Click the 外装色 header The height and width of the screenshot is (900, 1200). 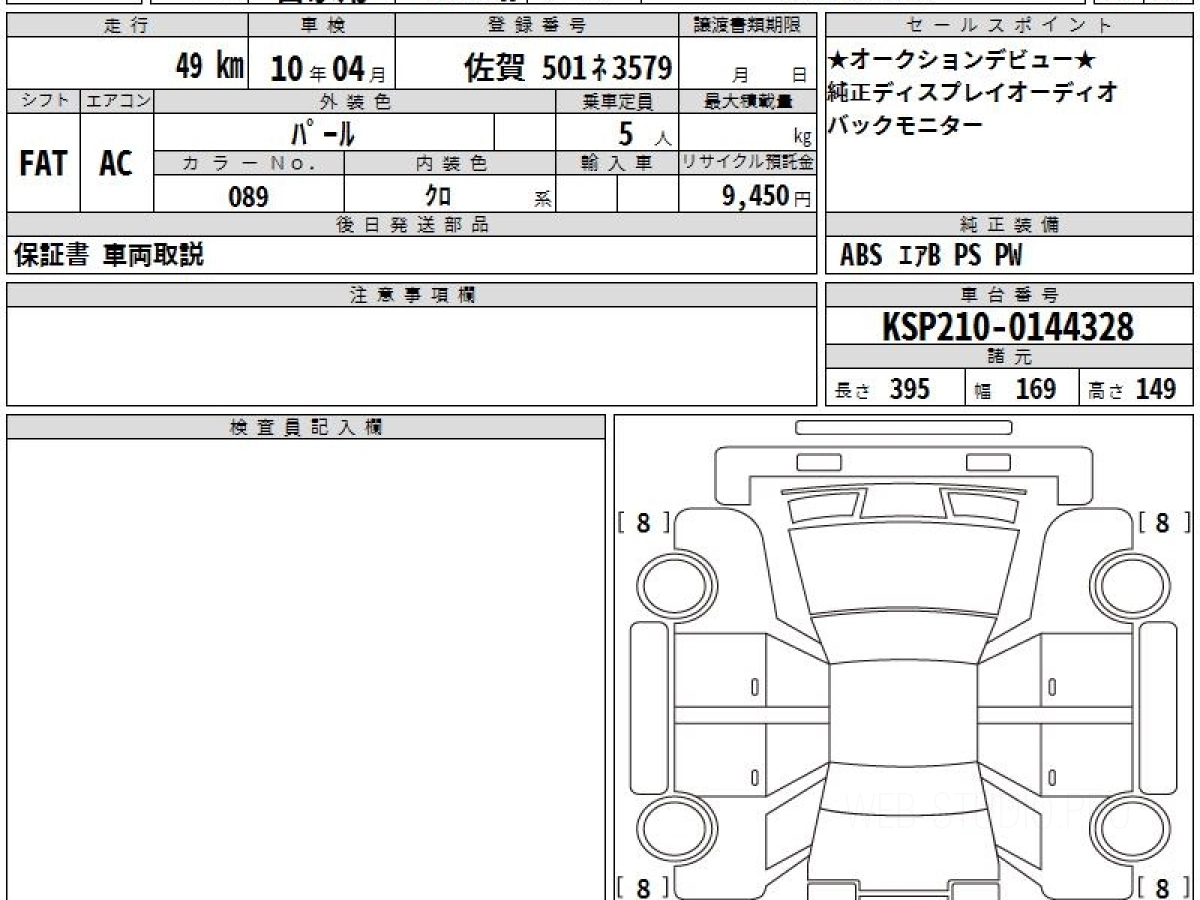[x=355, y=101]
